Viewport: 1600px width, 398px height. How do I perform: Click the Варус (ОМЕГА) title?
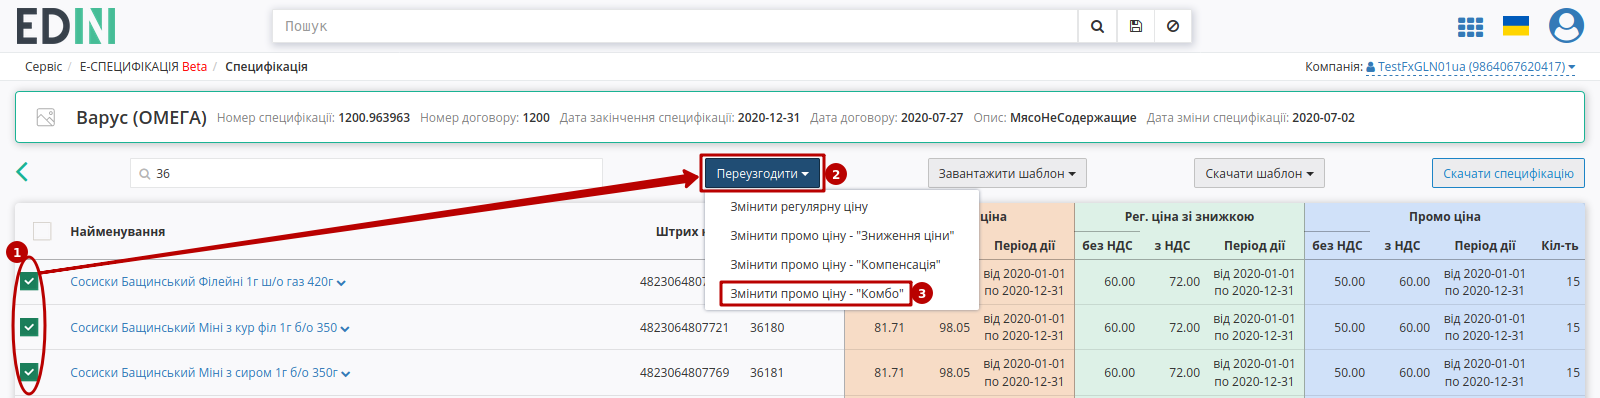tap(141, 118)
